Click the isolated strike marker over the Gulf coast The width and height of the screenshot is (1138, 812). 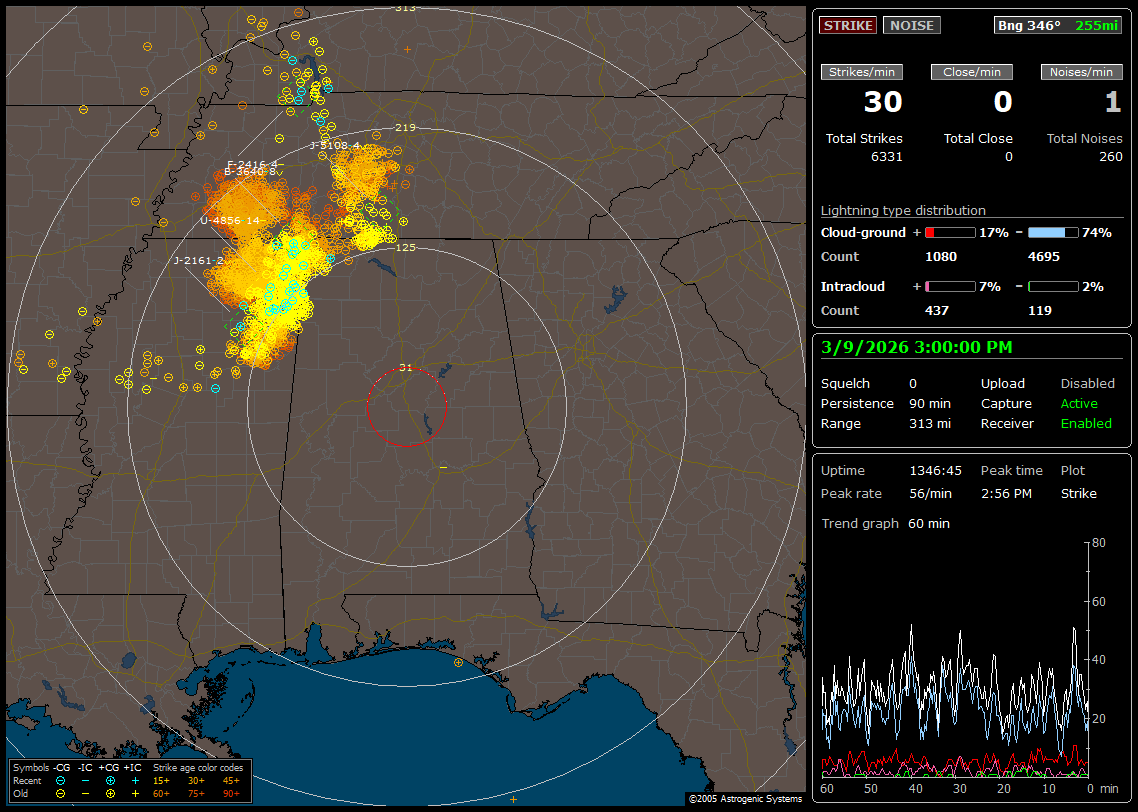458,662
